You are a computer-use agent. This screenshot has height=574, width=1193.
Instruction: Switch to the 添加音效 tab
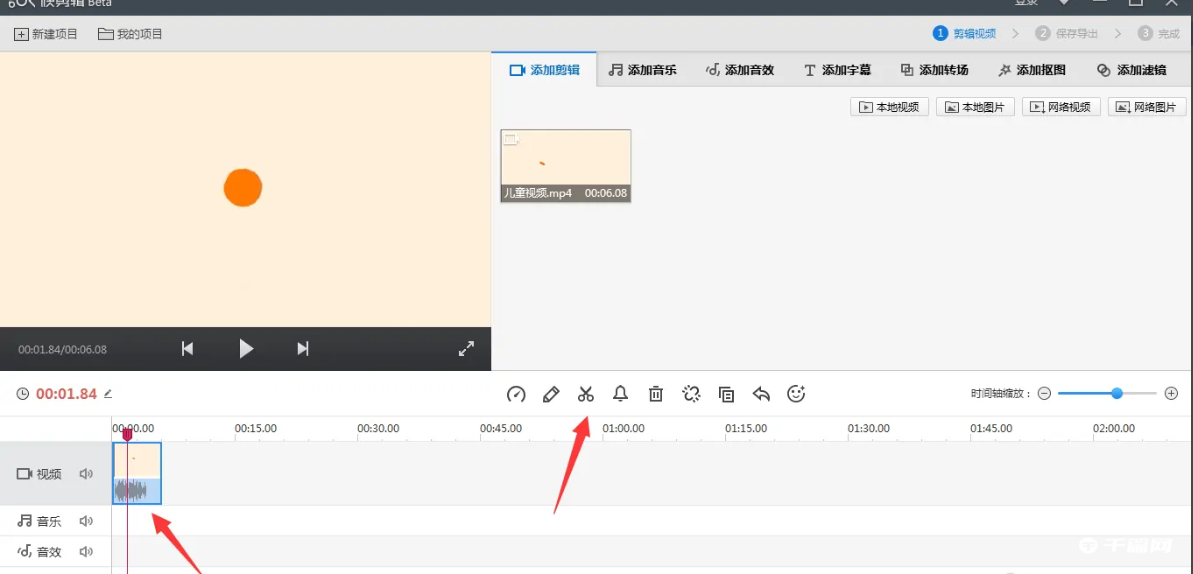740,70
